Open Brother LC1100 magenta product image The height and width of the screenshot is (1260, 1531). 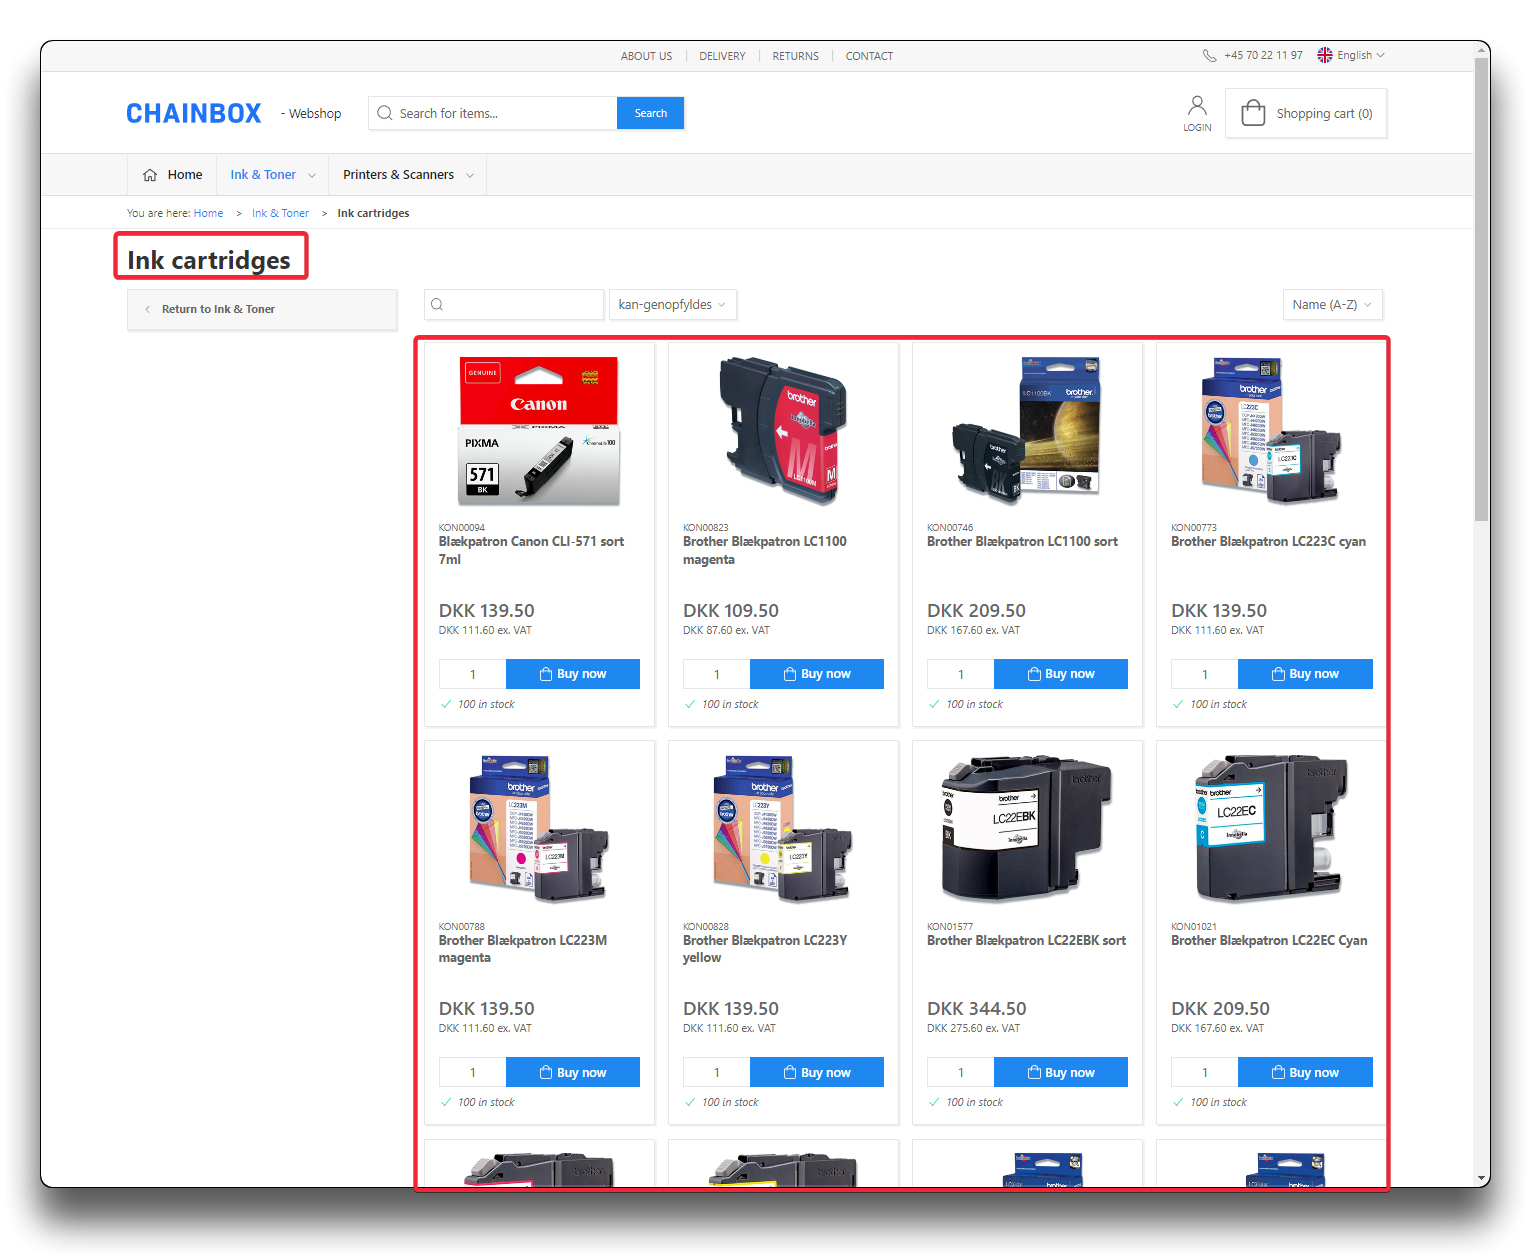tap(783, 430)
